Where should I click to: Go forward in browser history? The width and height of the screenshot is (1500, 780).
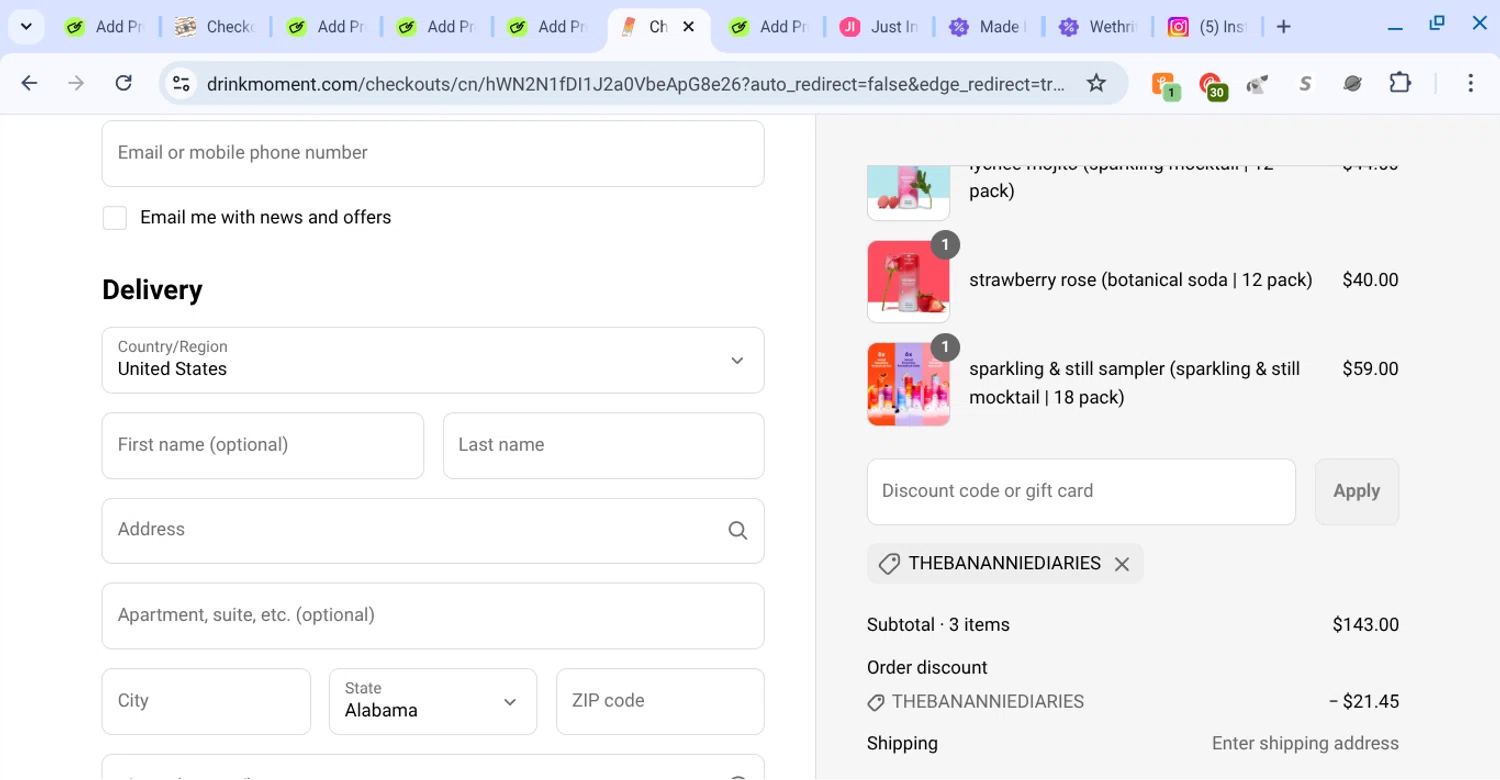click(76, 83)
